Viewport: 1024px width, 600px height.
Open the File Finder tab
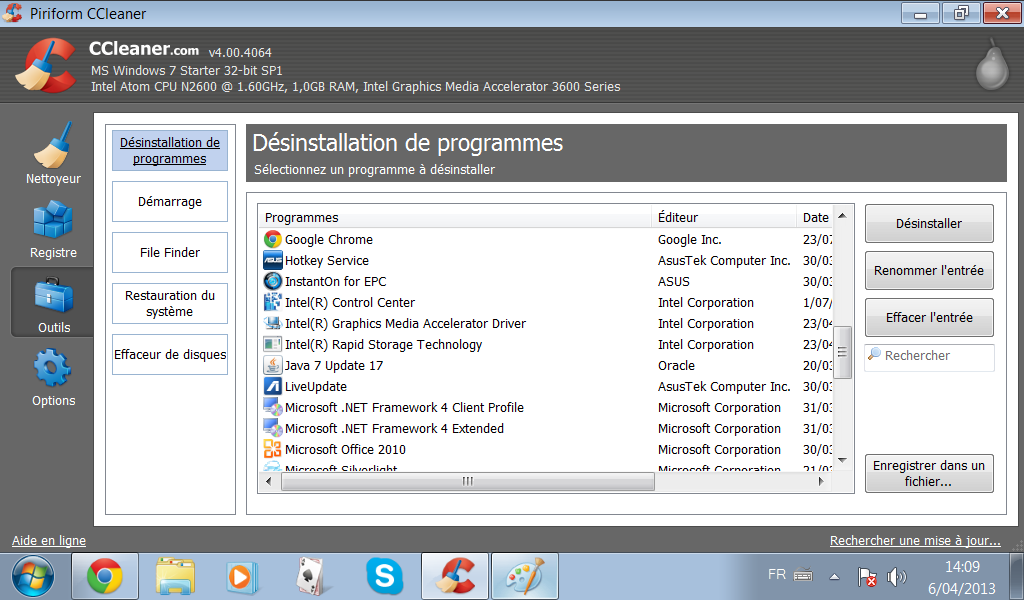(x=170, y=252)
